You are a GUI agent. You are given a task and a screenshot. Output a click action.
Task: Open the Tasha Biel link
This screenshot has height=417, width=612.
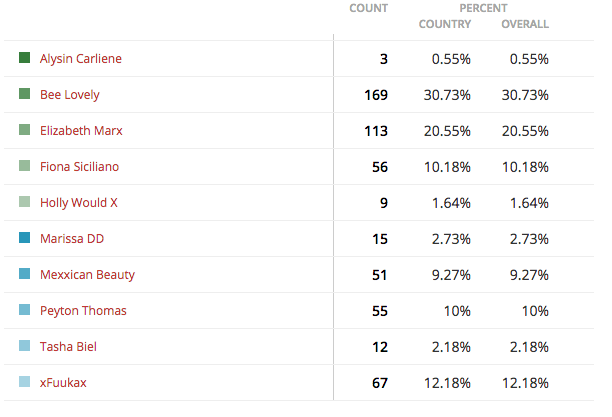pyautogui.click(x=68, y=347)
